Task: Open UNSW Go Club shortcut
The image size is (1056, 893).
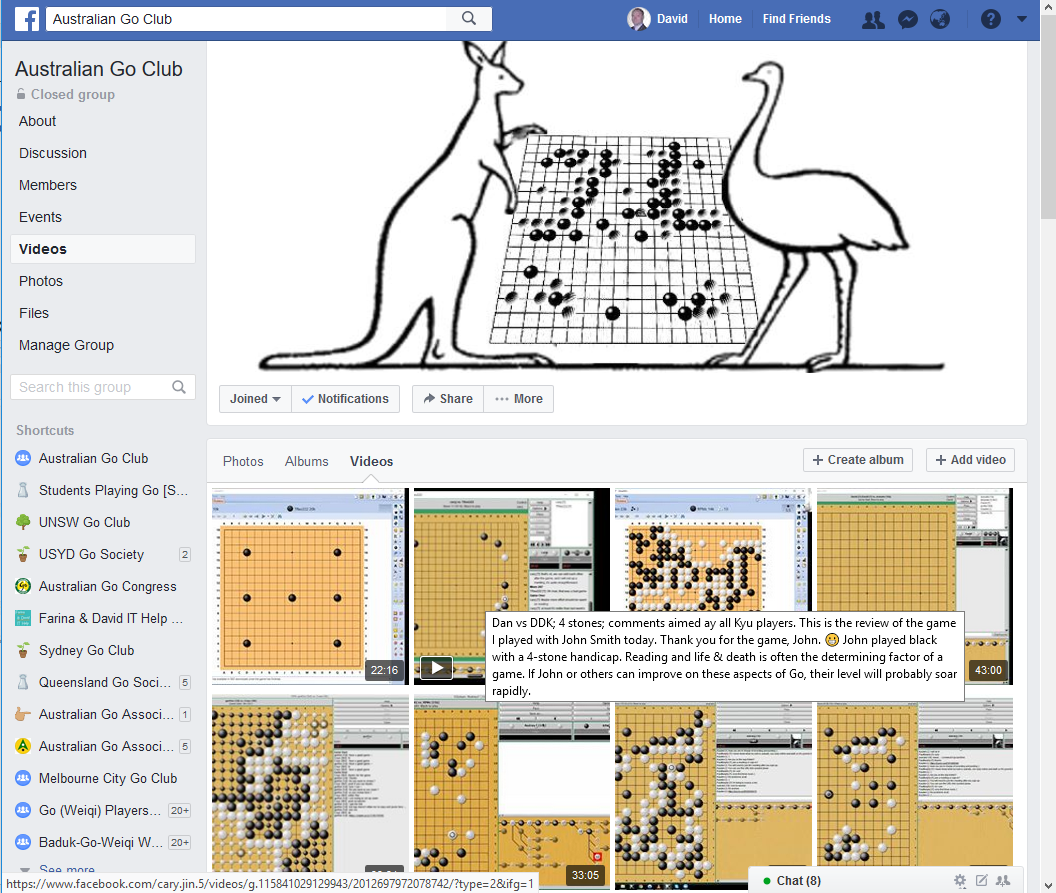Action: [84, 522]
